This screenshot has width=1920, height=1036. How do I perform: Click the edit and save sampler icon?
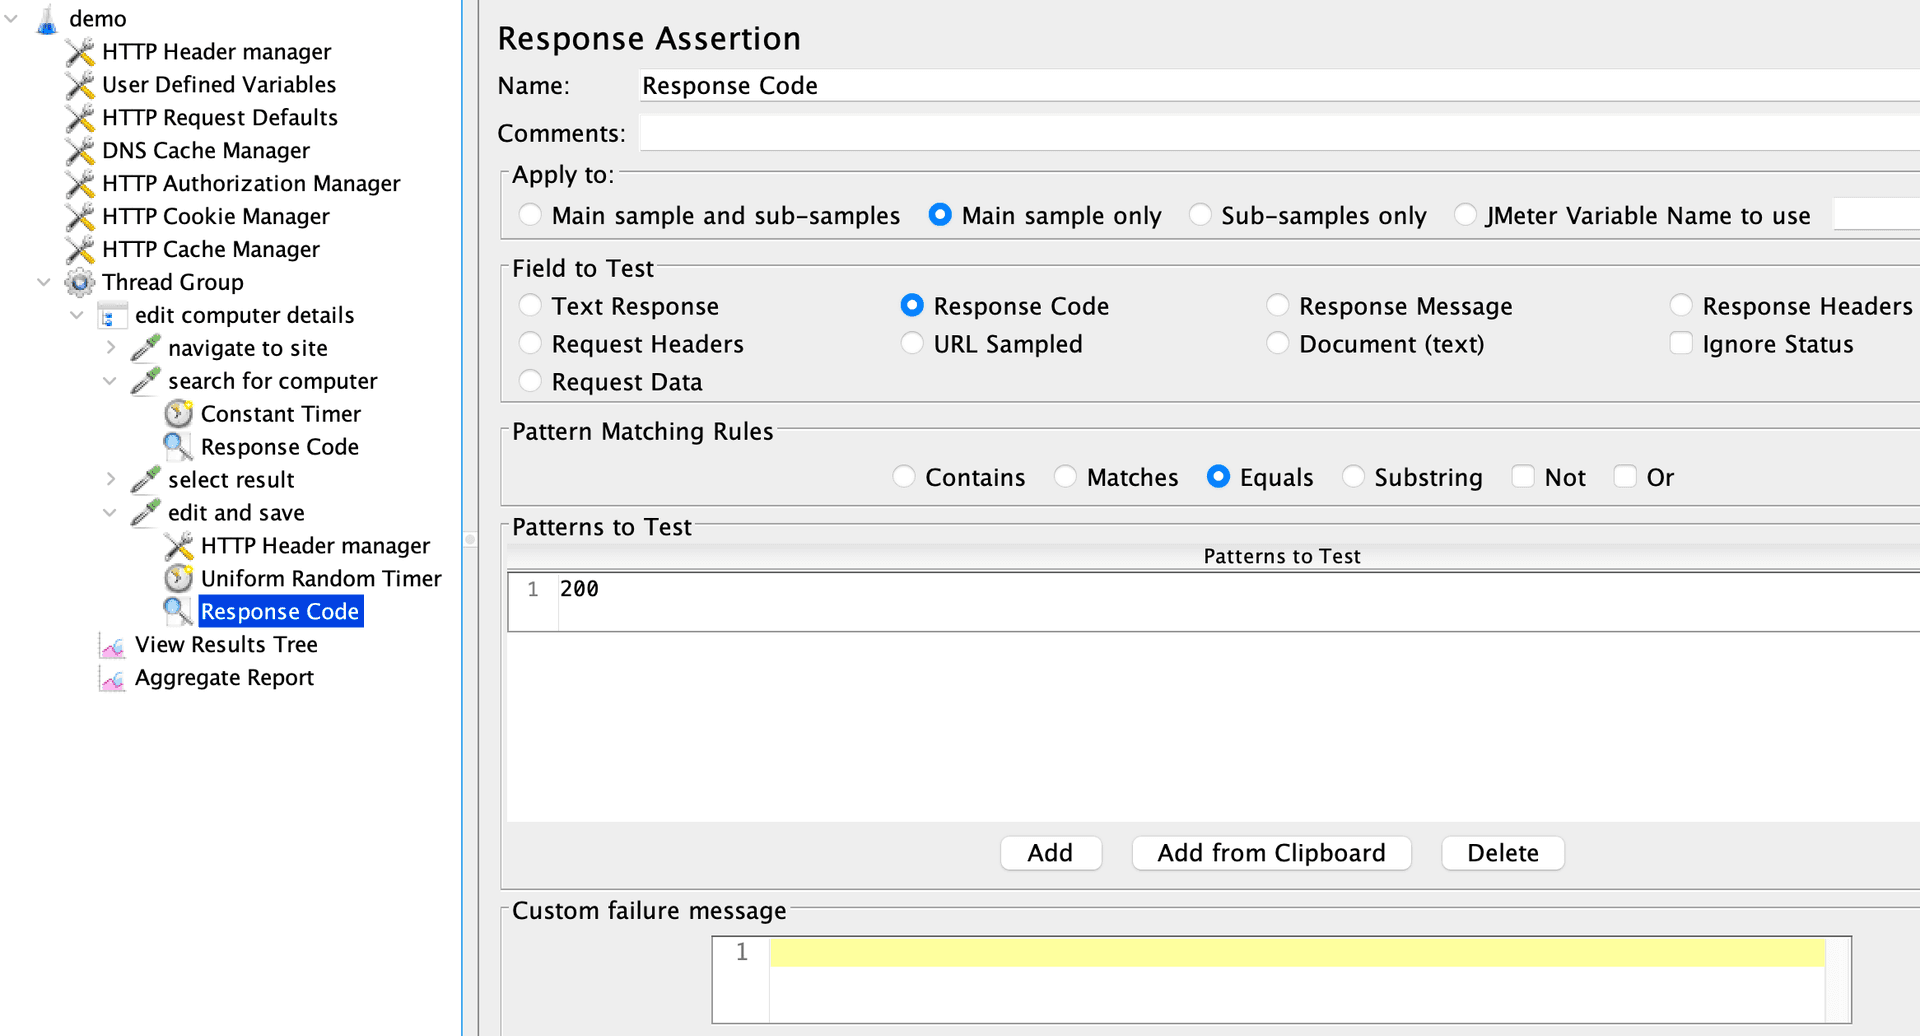point(146,513)
